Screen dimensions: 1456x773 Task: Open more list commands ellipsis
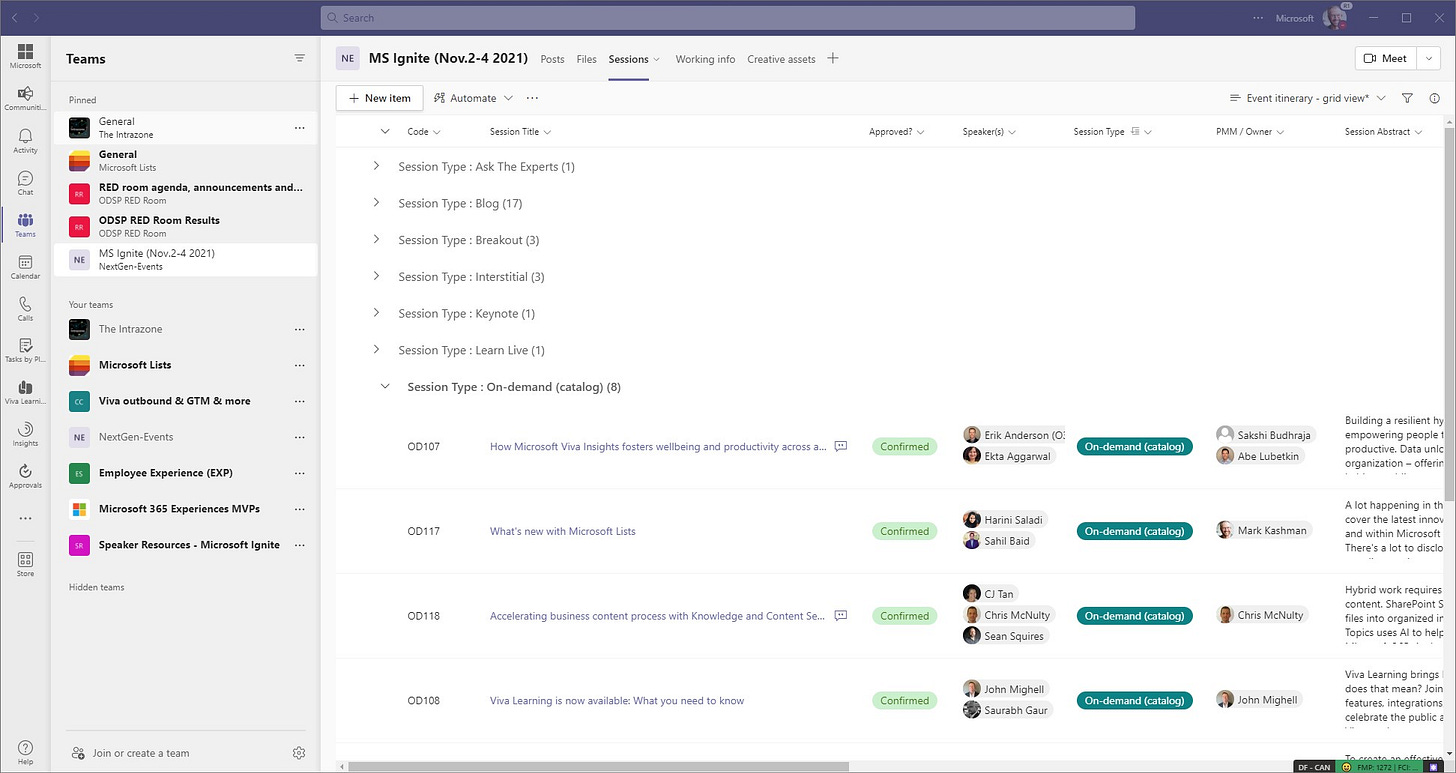(x=532, y=98)
